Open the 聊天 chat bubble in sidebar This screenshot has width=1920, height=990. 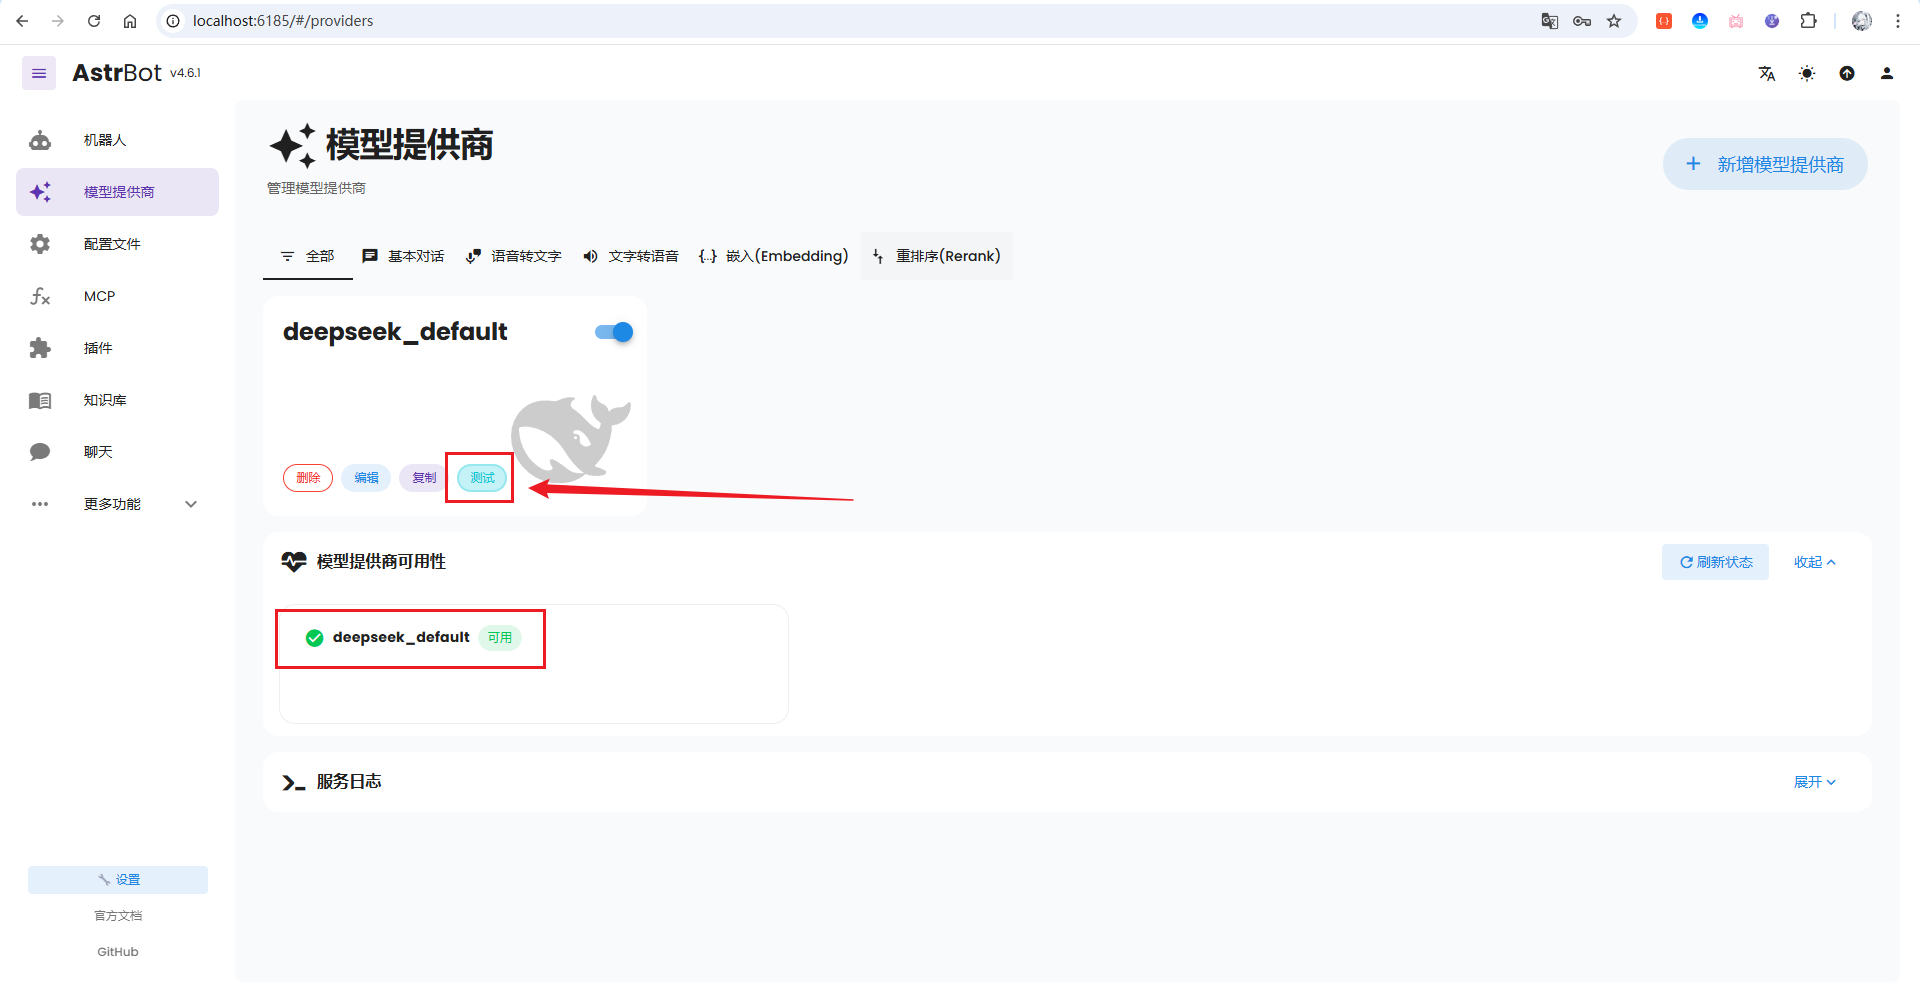click(x=40, y=452)
